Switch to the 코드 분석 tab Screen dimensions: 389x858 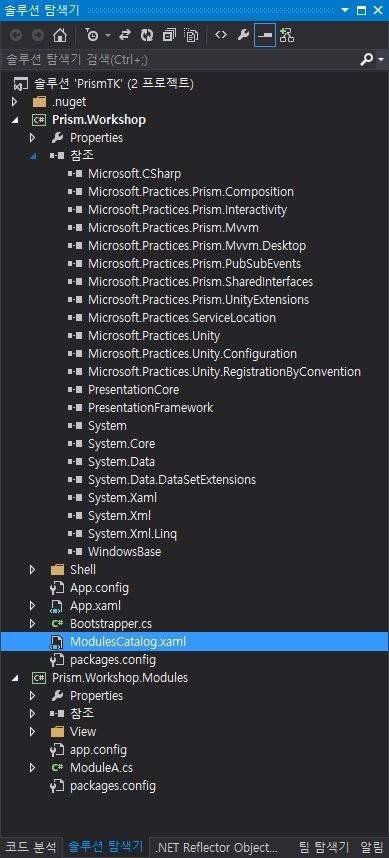[x=30, y=847]
